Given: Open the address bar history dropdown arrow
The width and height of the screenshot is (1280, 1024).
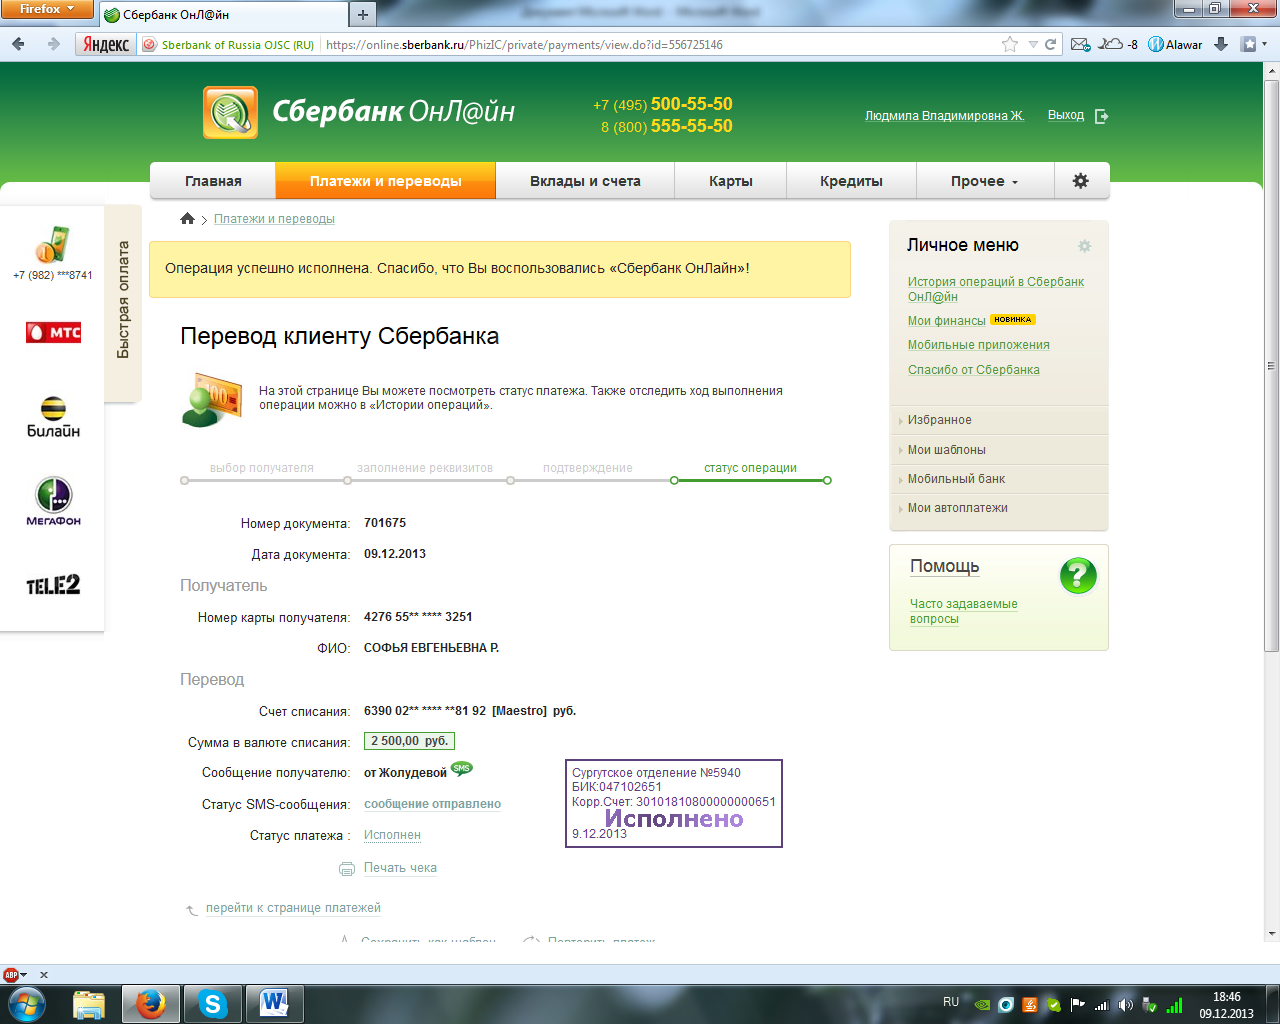Looking at the screenshot, I should [x=1033, y=45].
